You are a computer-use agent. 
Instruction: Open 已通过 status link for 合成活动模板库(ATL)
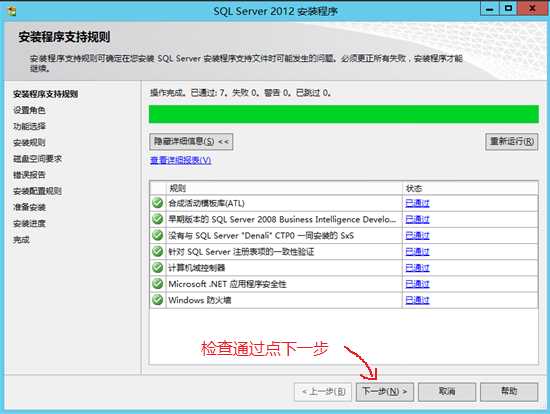click(x=417, y=203)
